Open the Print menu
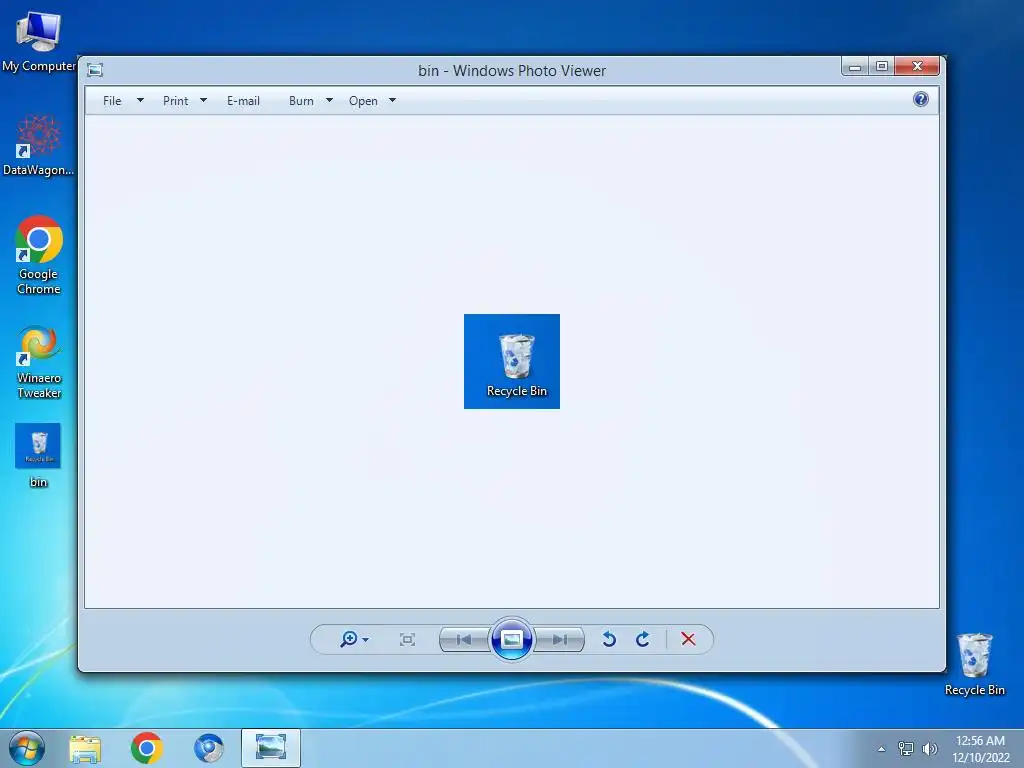 click(176, 101)
